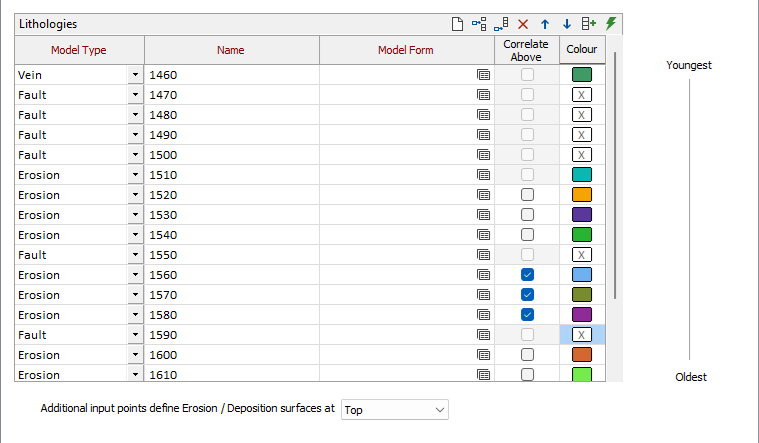Image resolution: width=759 pixels, height=443 pixels.
Task: Open Model Form editor for row 1470
Action: pos(483,95)
